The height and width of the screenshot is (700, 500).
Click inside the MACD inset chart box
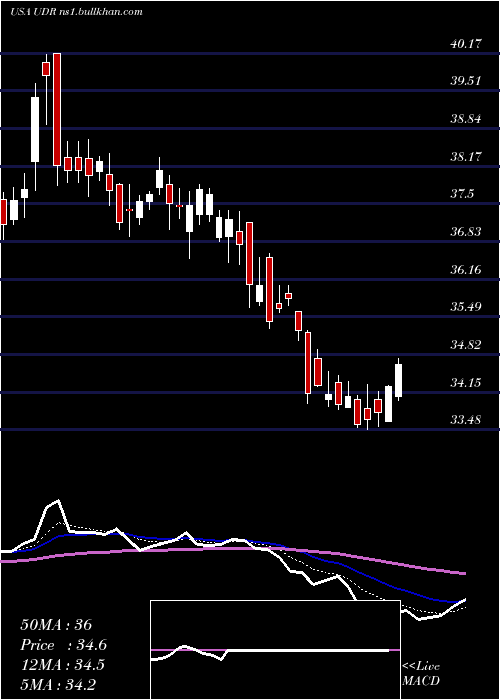tap(275, 650)
